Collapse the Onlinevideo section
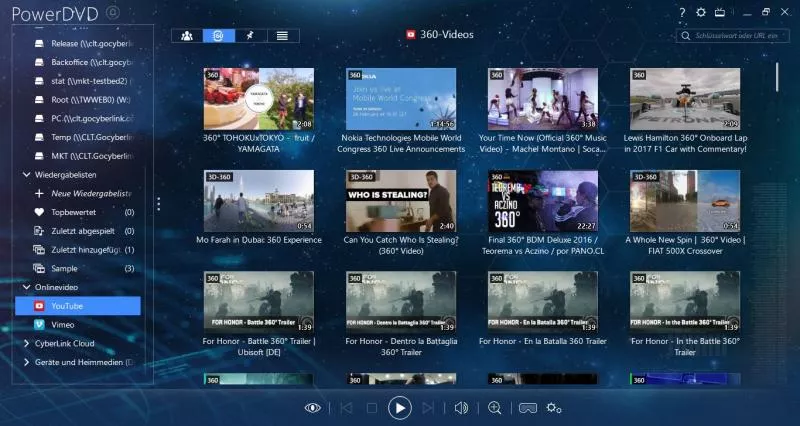 click(27, 287)
